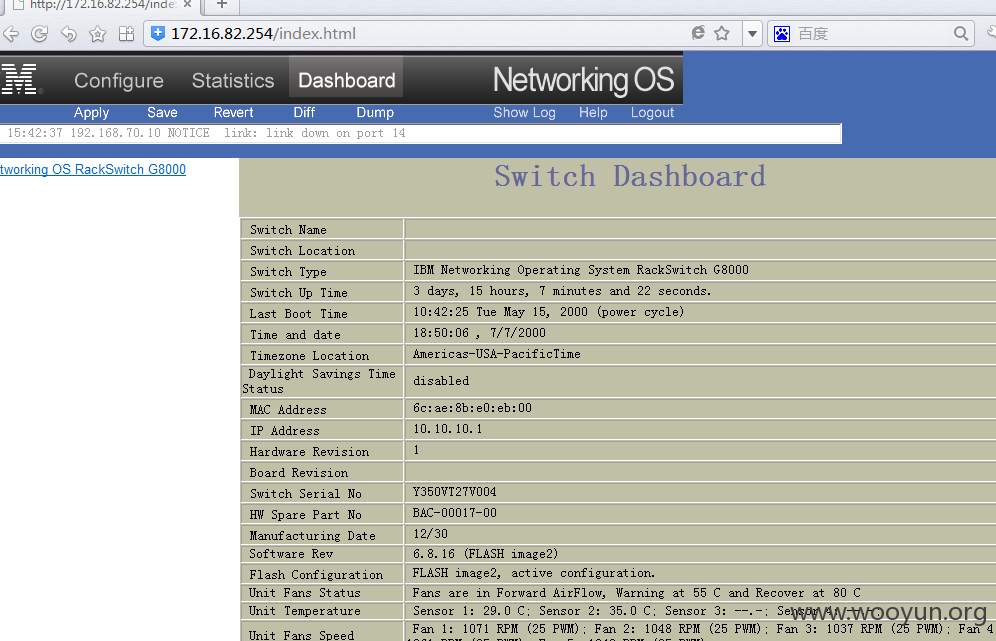Screen dimensions: 996x641
Task: Expand the address bar history dropdown arrow
Action: [752, 34]
